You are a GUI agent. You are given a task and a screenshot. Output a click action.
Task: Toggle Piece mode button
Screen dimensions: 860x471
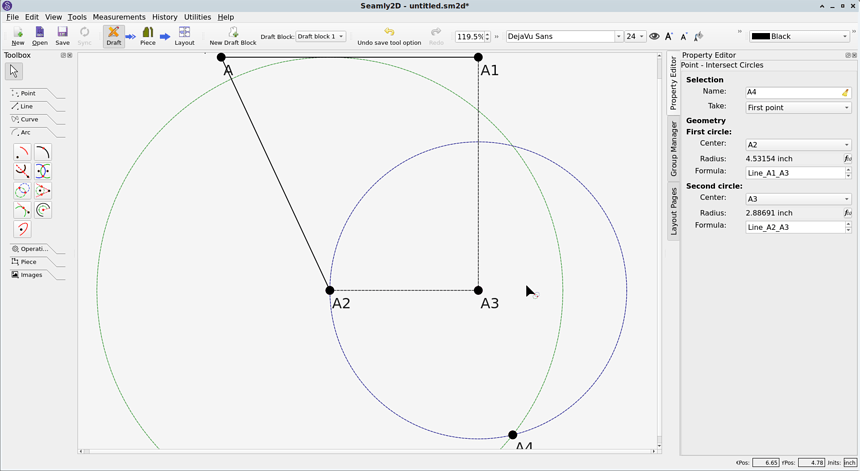click(147, 34)
